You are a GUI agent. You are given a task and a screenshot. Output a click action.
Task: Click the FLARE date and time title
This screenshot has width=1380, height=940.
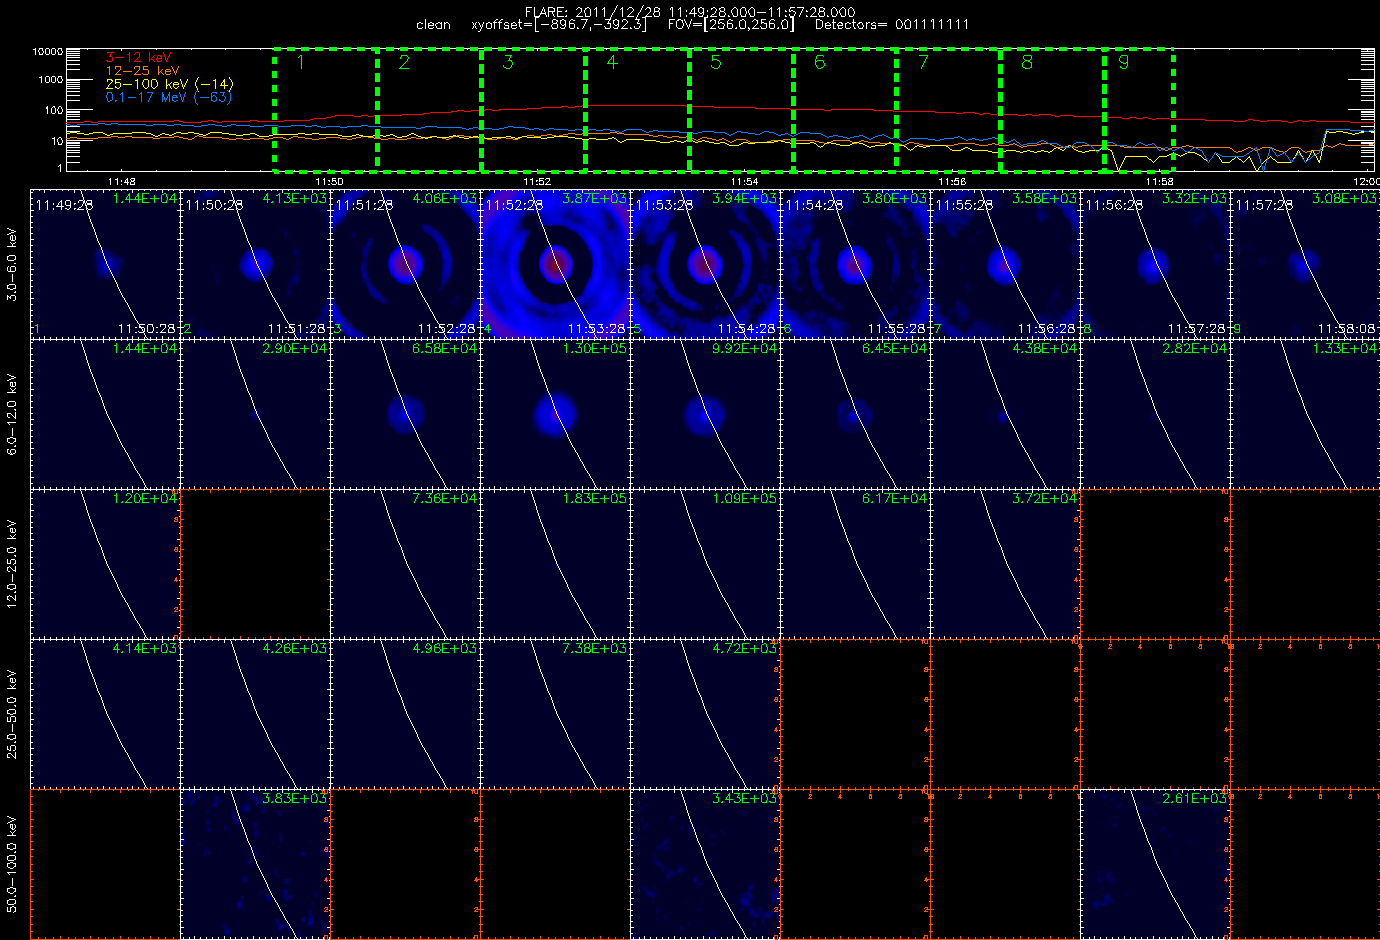click(690, 11)
